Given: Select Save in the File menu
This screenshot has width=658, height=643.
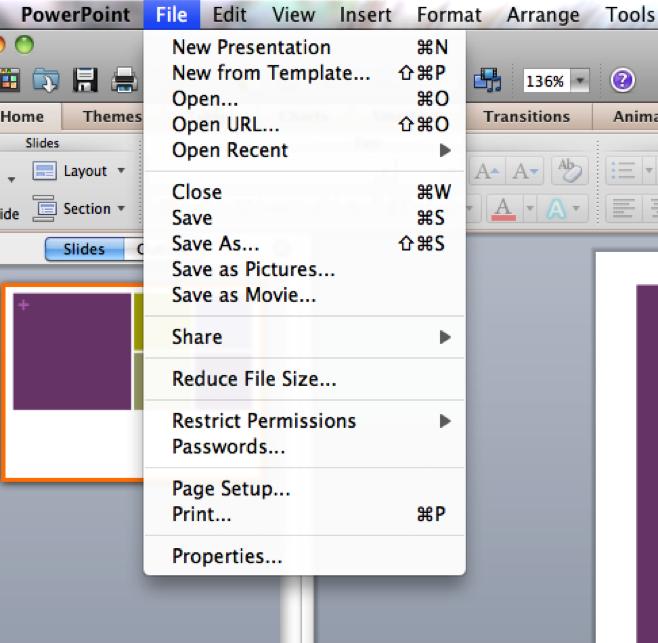Looking at the screenshot, I should point(304,218).
